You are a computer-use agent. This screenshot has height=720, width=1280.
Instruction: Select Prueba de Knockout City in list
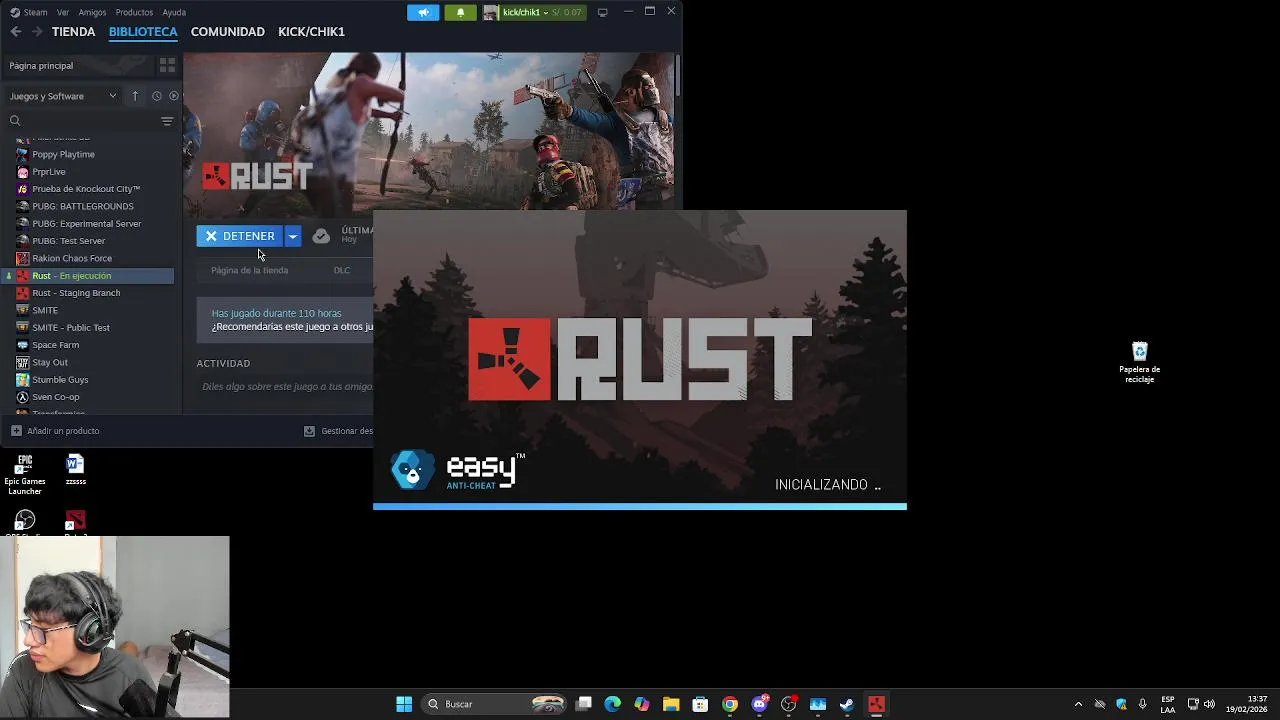[x=88, y=189]
